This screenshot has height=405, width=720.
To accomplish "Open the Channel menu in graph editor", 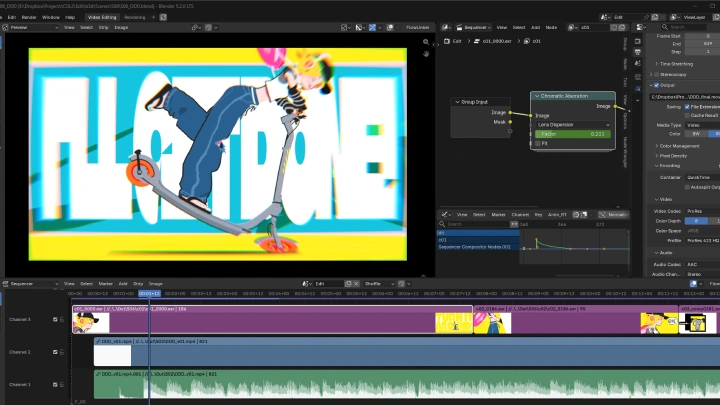I will click(x=520, y=214).
